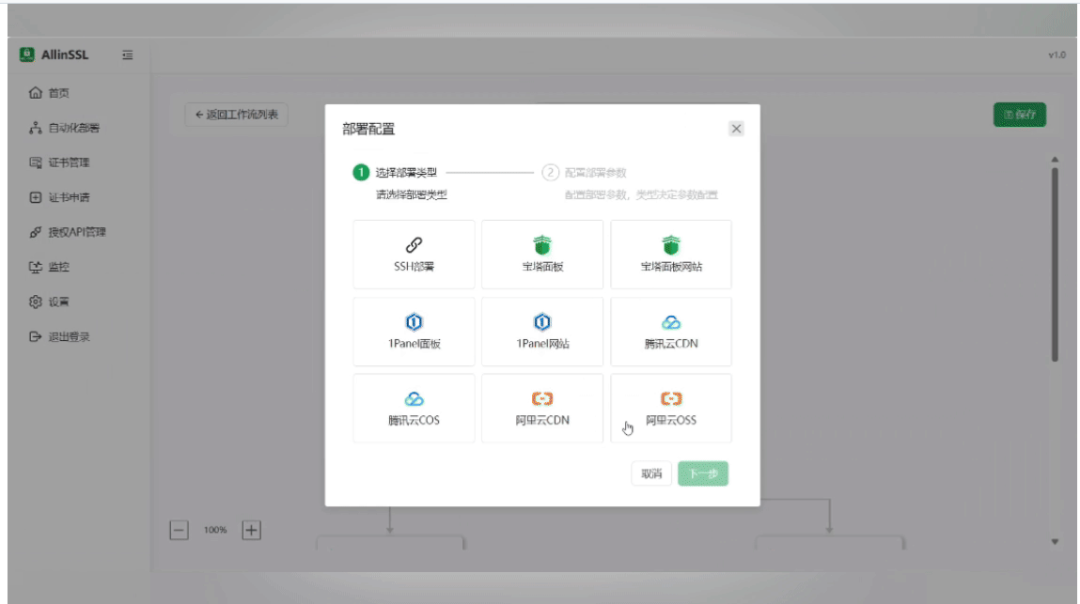The width and height of the screenshot is (1080, 604).
Task: Click the 100% zoom level text
Action: tap(215, 530)
